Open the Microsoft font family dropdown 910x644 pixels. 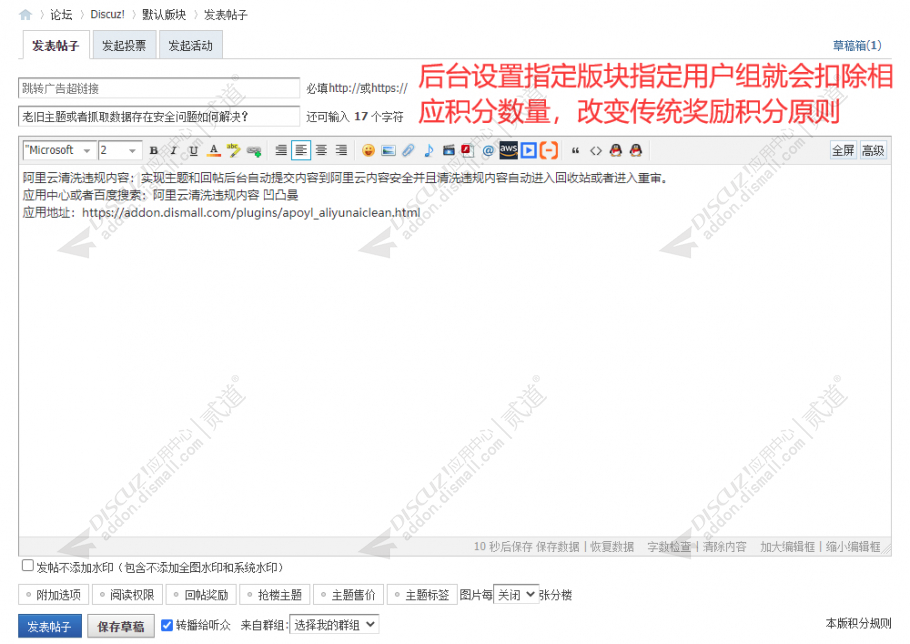point(59,150)
